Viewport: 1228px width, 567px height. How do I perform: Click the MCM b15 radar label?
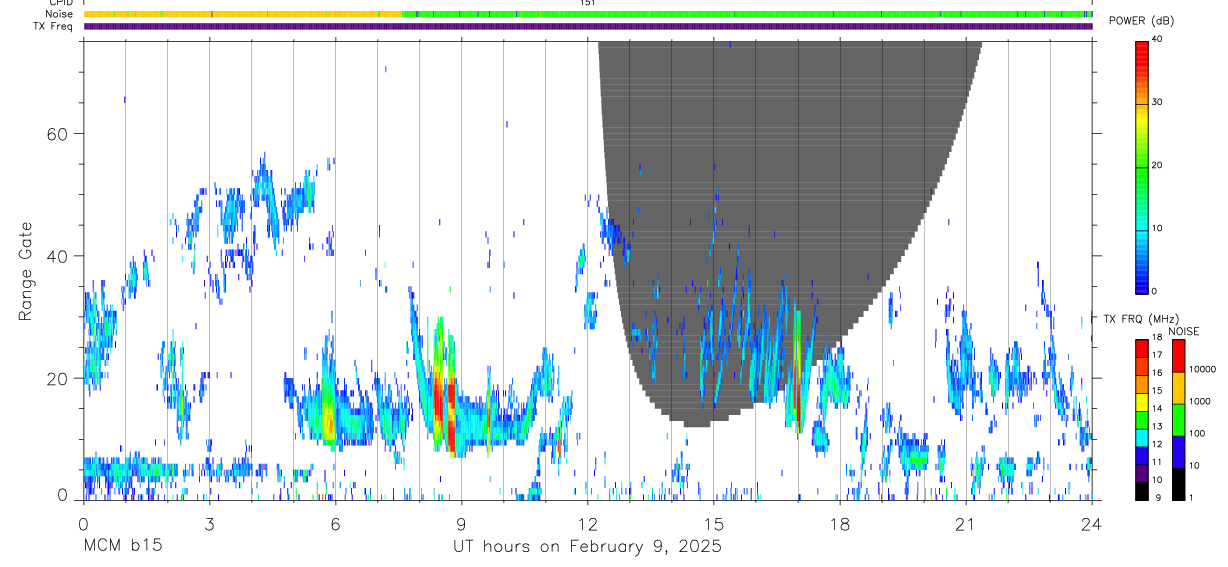[x=122, y=547]
